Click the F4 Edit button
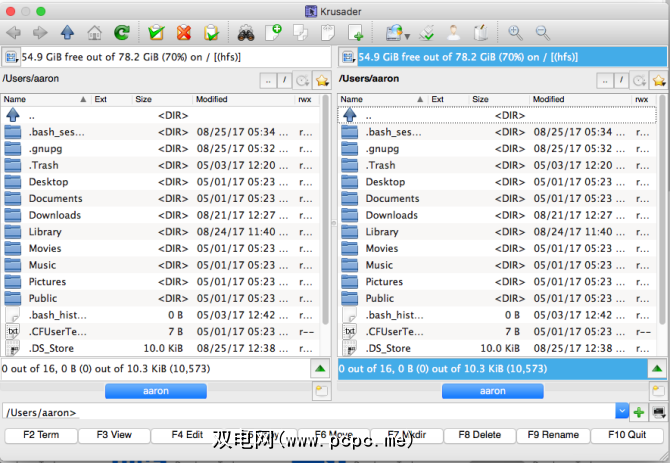Viewport: 670px width, 463px height. click(x=187, y=435)
